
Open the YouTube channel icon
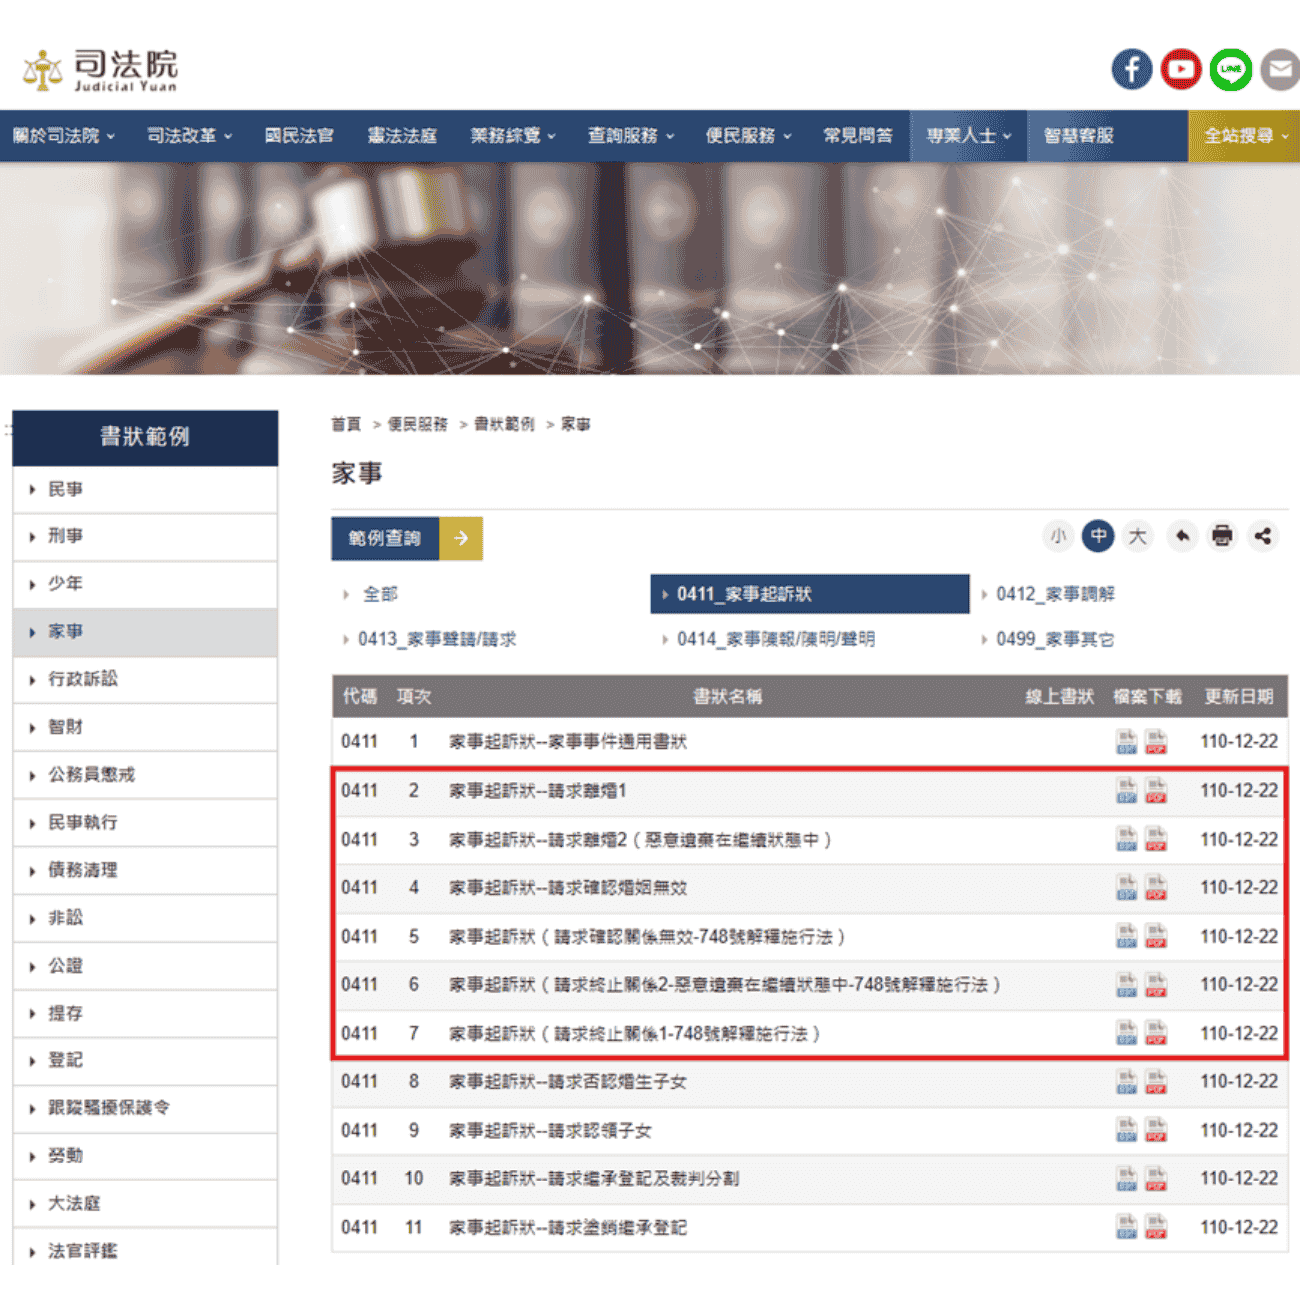(1181, 69)
